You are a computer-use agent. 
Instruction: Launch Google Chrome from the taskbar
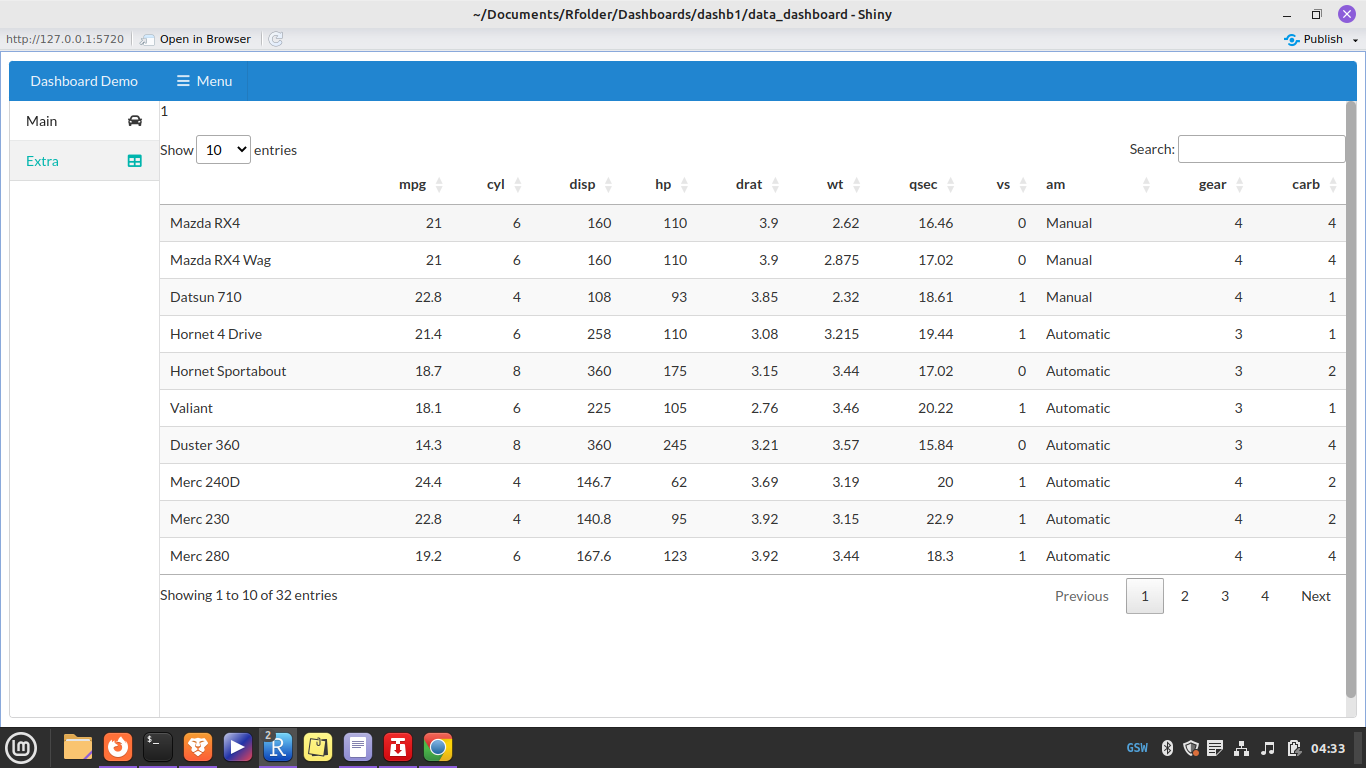tap(438, 747)
